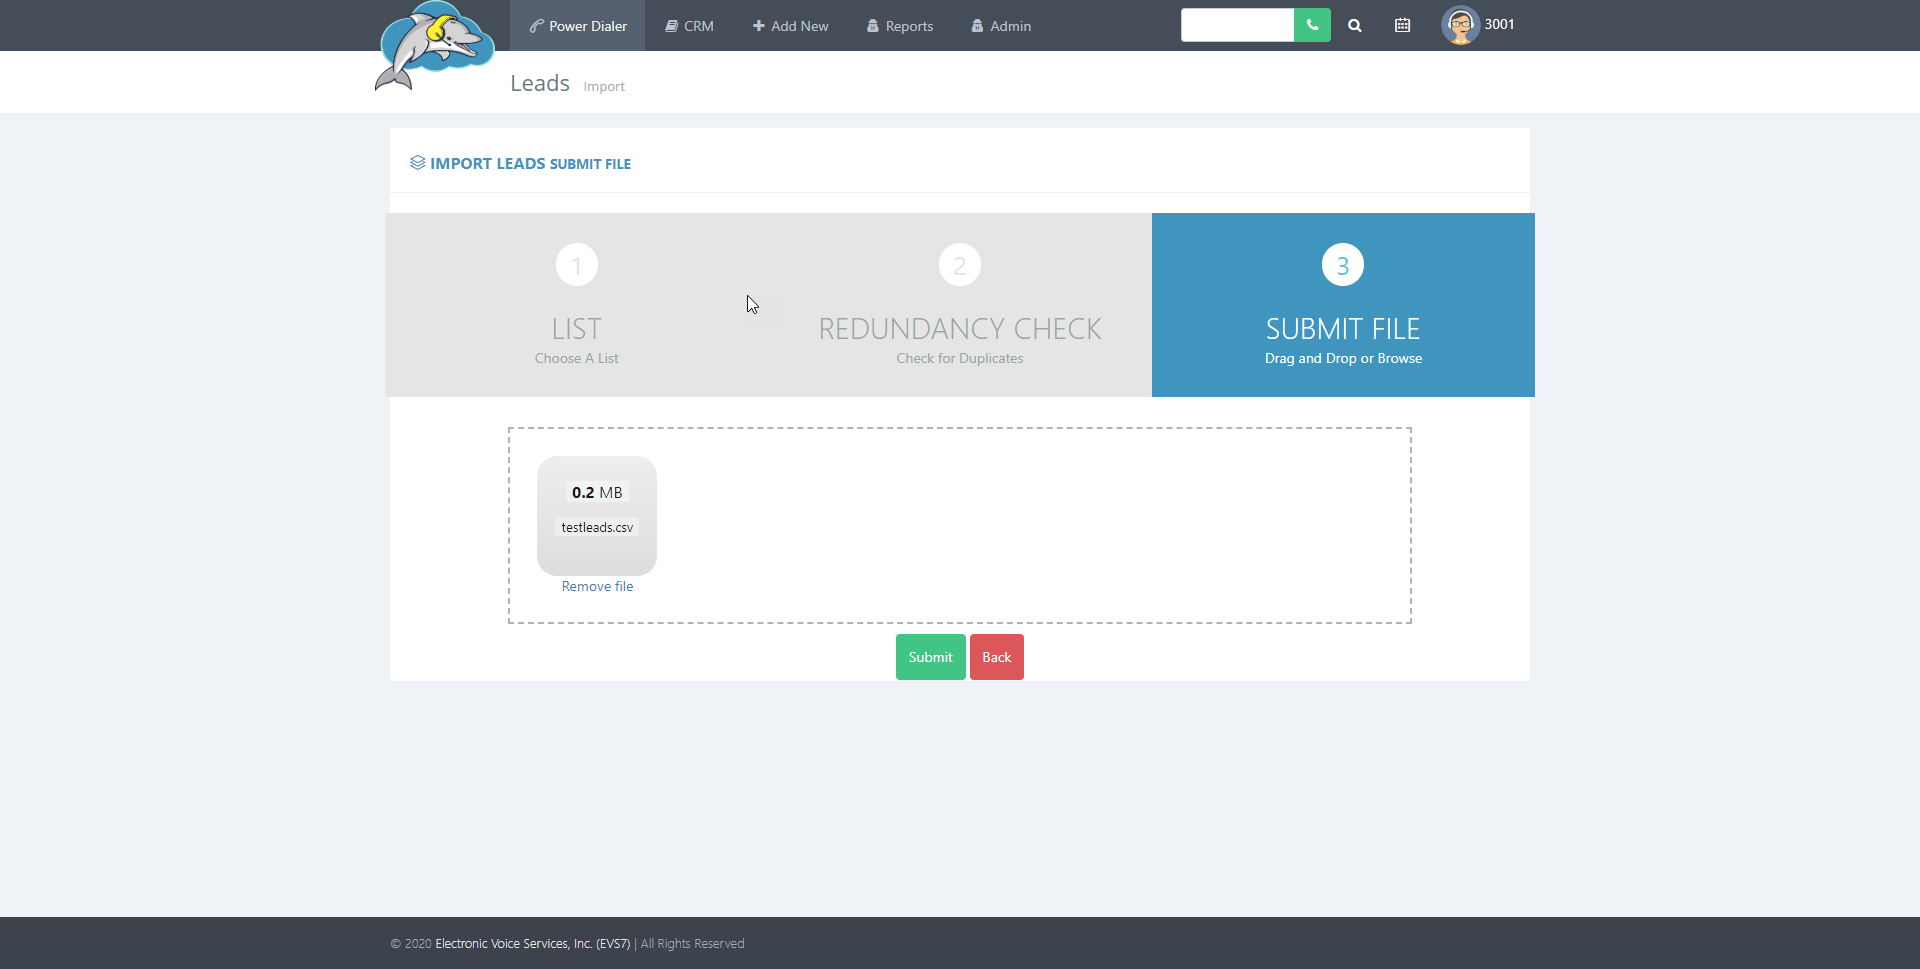Click the dolphin logo
This screenshot has height=969, width=1920.
(x=434, y=46)
